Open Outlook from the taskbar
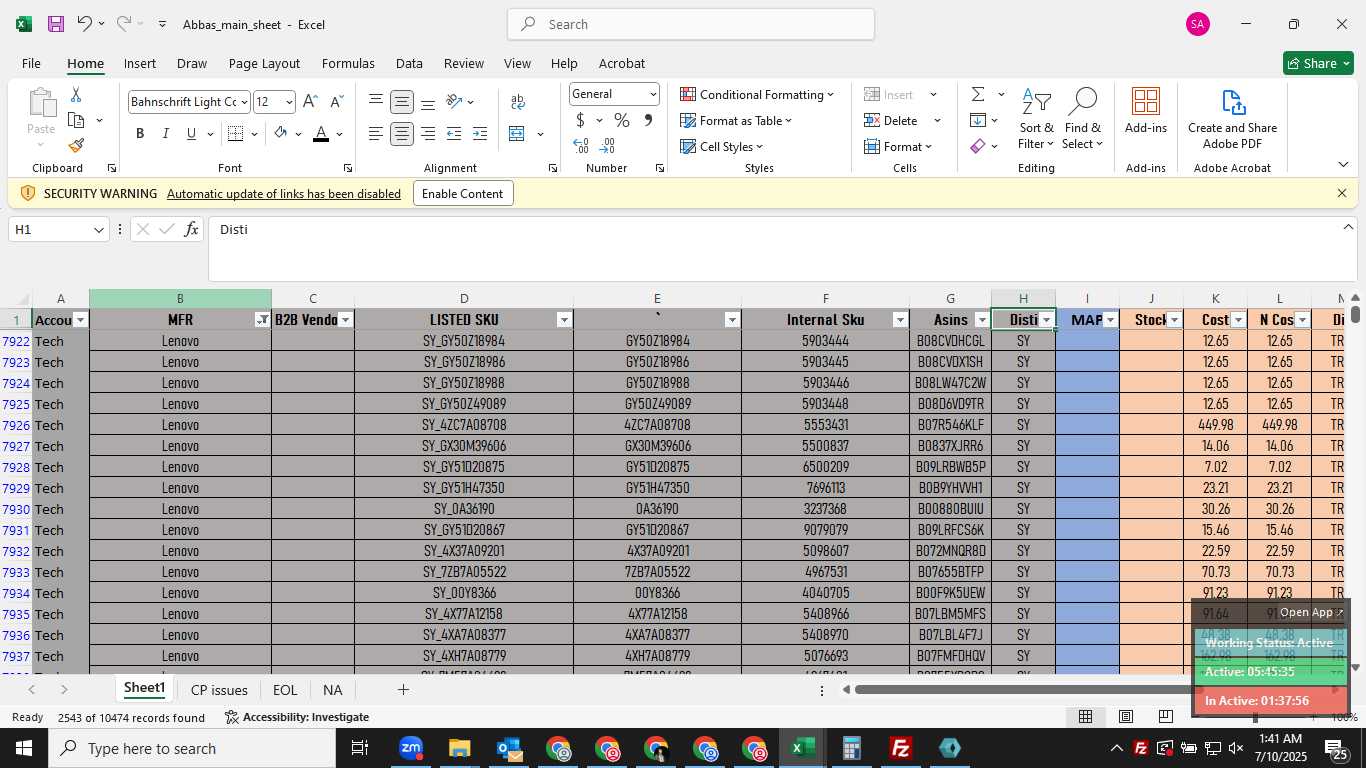 (x=509, y=748)
